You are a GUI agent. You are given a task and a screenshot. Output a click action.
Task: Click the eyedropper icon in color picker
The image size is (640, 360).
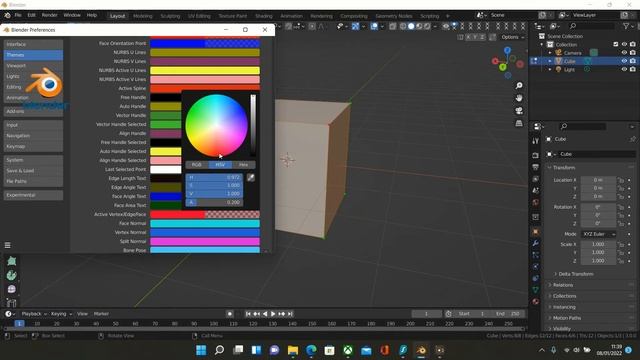pyautogui.click(x=251, y=178)
